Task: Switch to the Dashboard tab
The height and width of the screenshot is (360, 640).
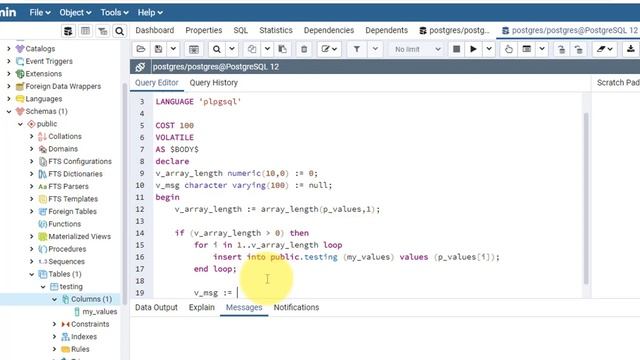Action: coord(155,30)
